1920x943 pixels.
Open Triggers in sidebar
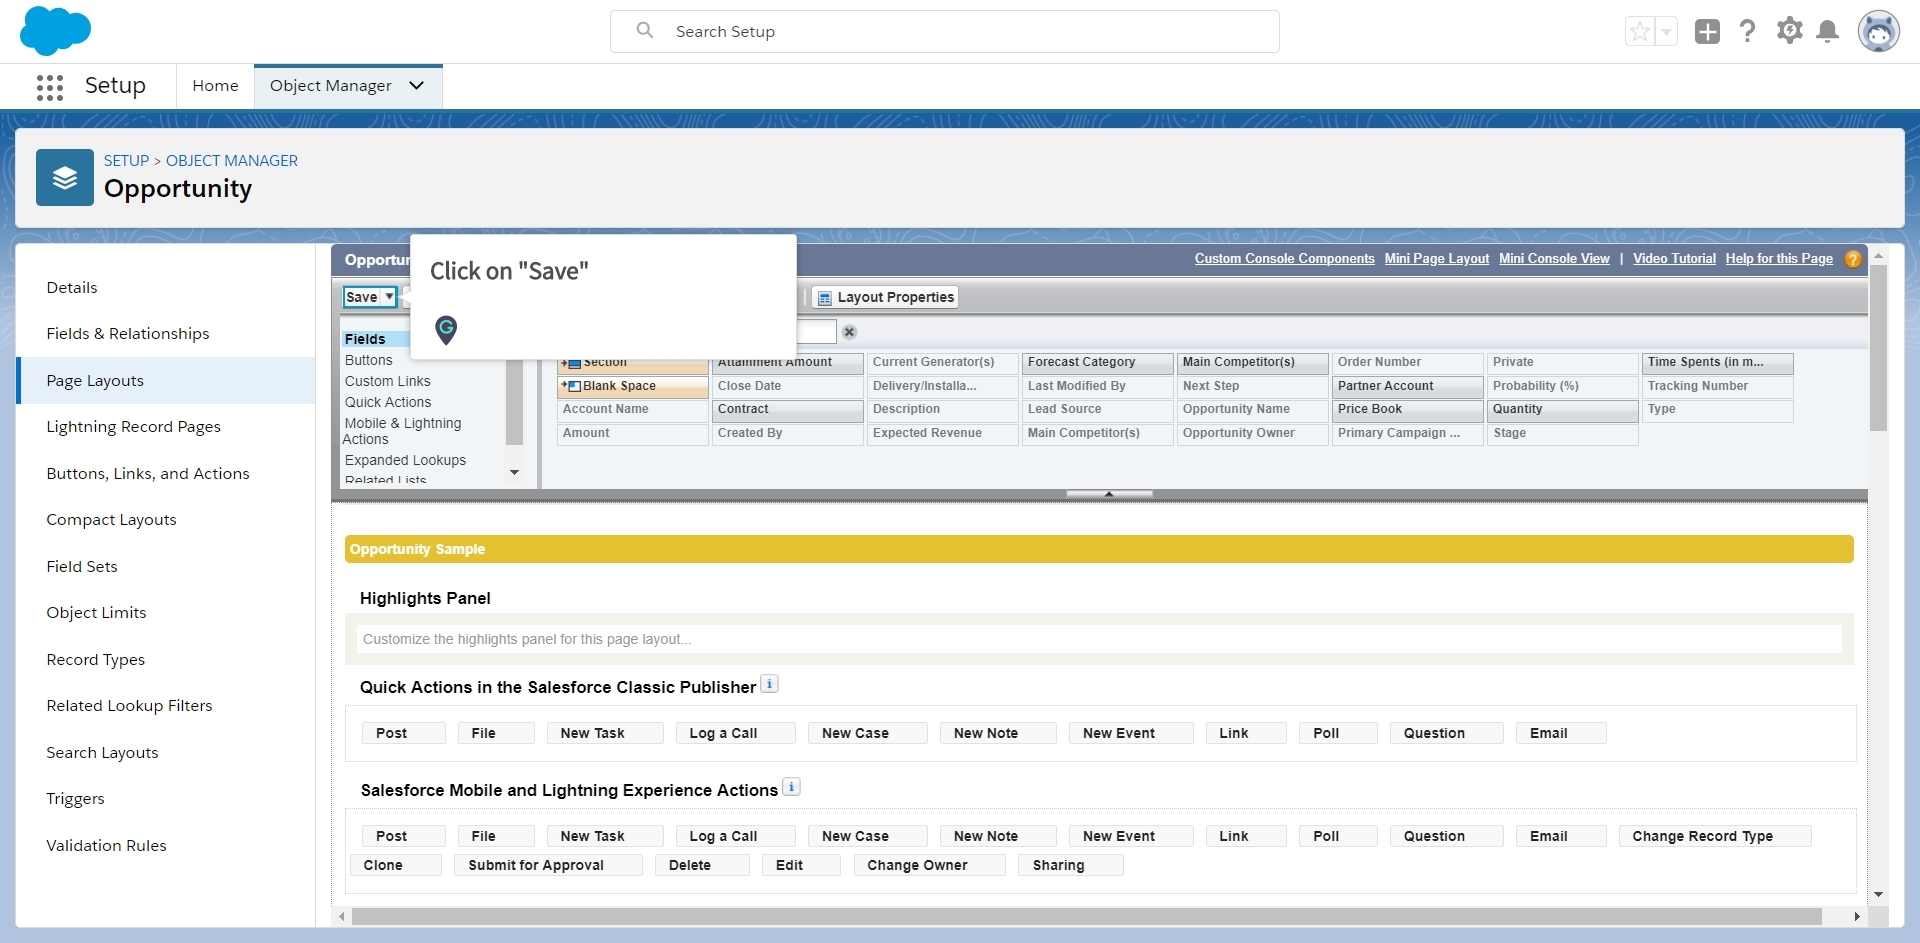click(x=75, y=799)
